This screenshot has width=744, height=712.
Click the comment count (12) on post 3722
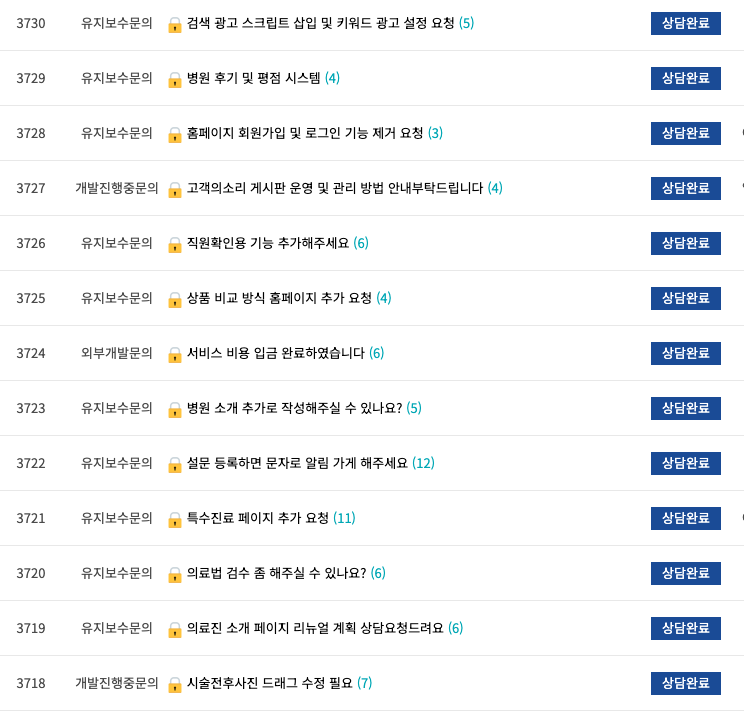point(423,463)
